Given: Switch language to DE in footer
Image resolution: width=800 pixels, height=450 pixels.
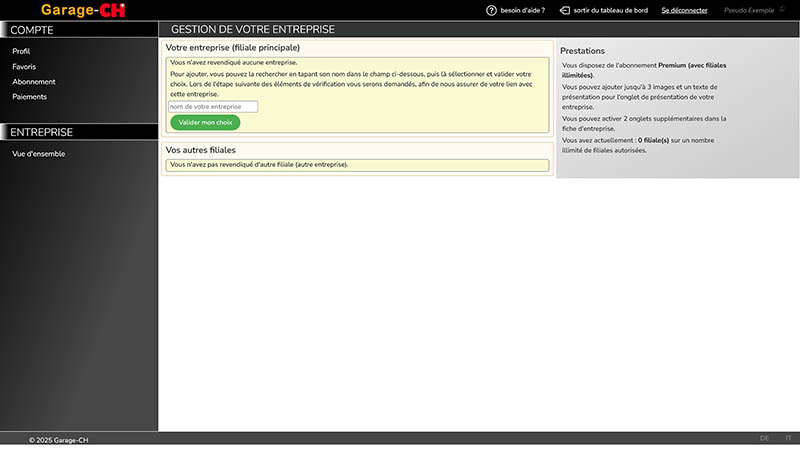Looking at the screenshot, I should coord(764,438).
